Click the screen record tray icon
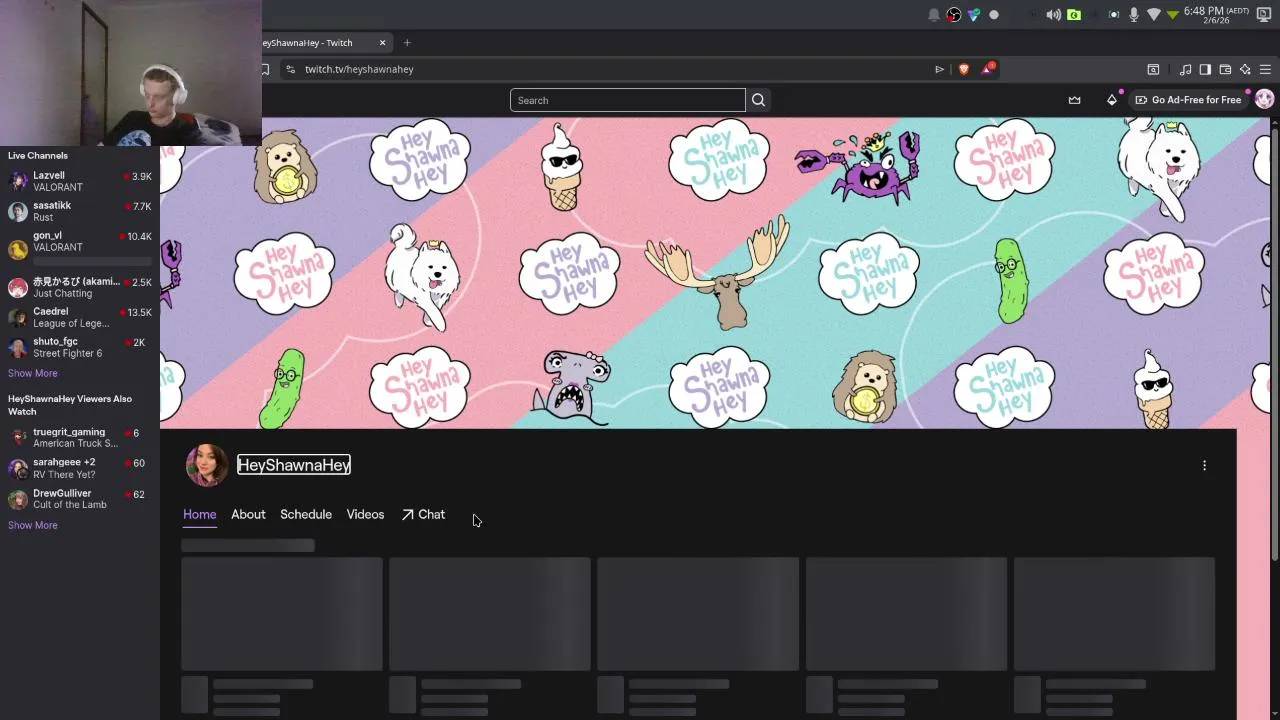 [x=1113, y=14]
